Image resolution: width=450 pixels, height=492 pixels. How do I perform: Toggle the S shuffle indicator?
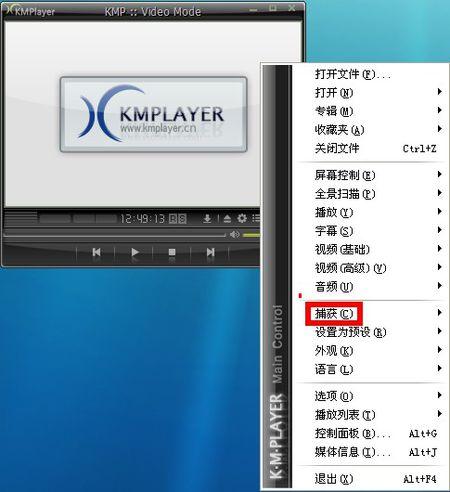(x=182, y=219)
